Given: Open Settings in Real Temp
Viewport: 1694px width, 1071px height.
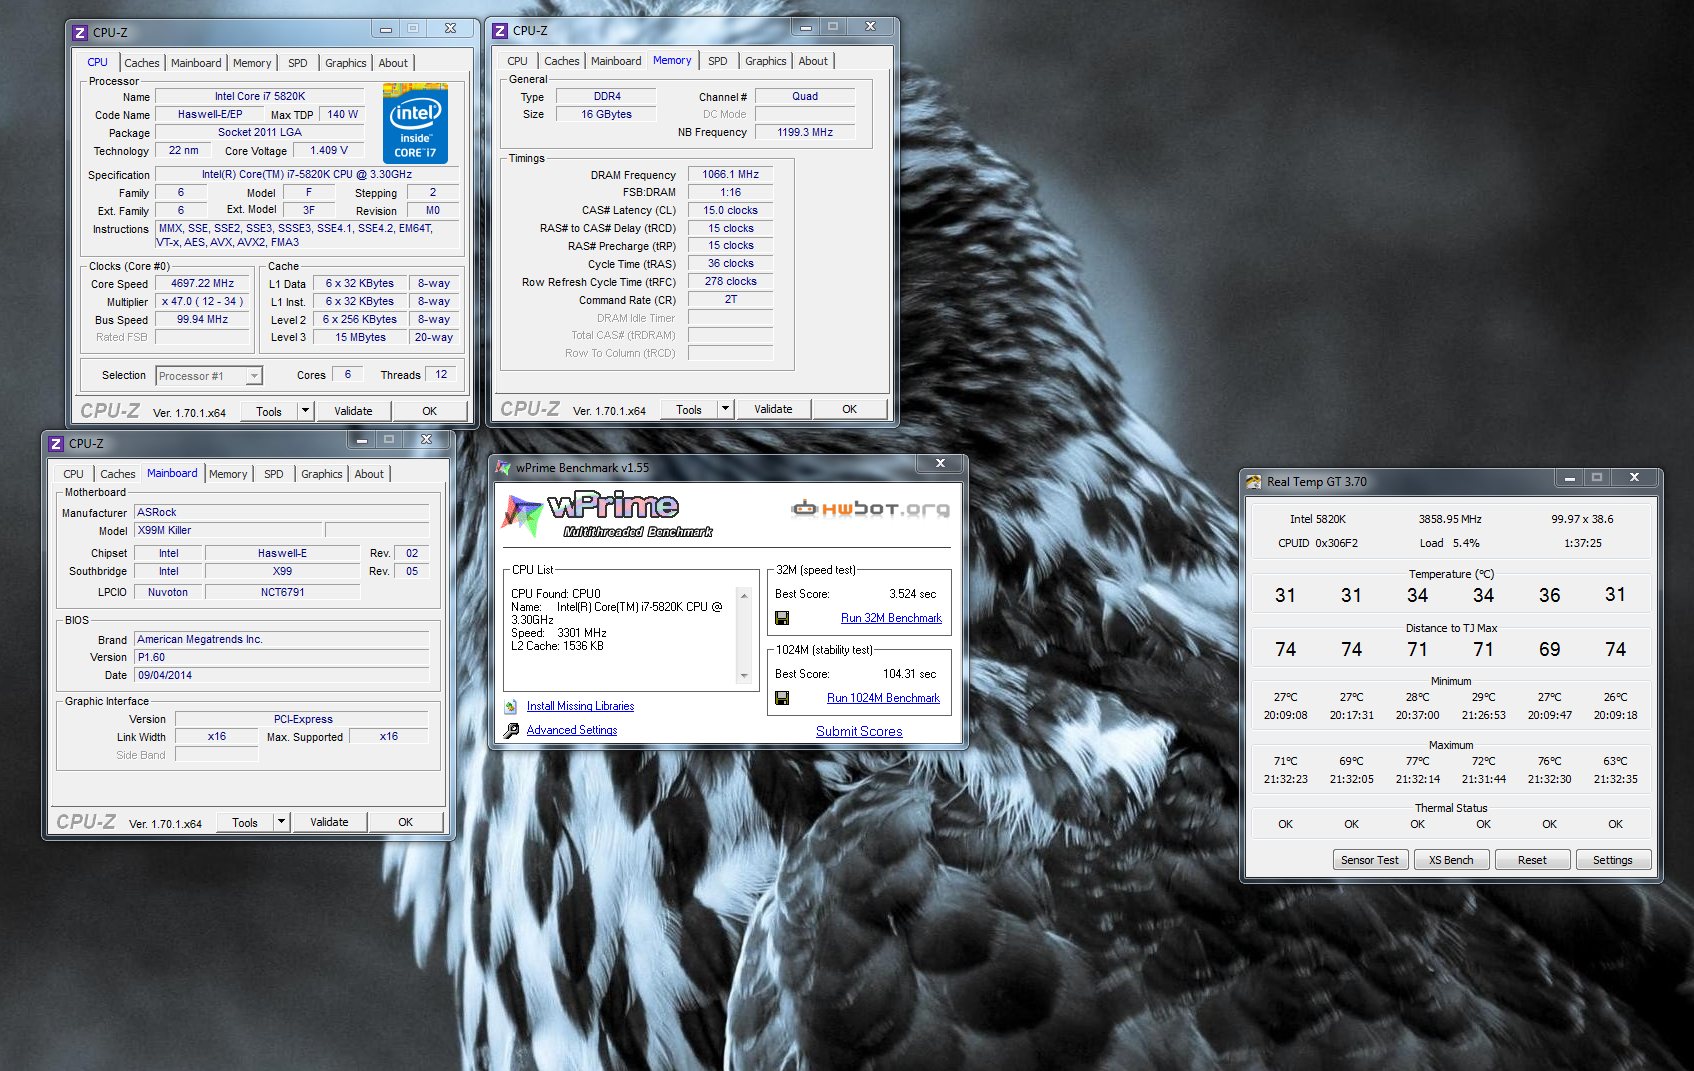Looking at the screenshot, I should click(x=1613, y=860).
